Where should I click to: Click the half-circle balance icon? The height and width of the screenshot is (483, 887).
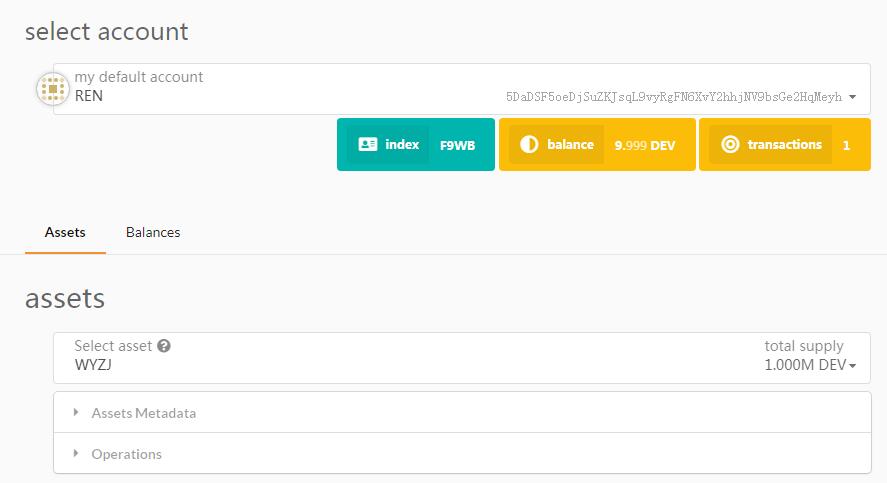pos(529,145)
